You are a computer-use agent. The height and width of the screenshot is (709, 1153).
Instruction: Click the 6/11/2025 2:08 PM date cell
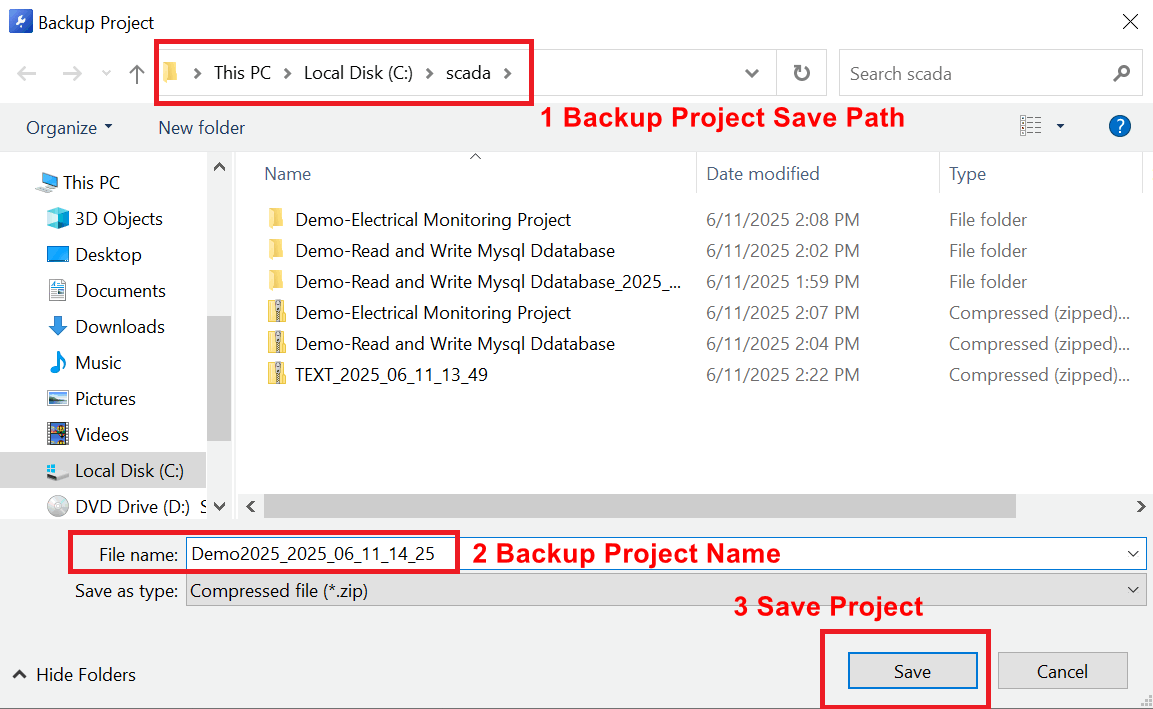(782, 219)
